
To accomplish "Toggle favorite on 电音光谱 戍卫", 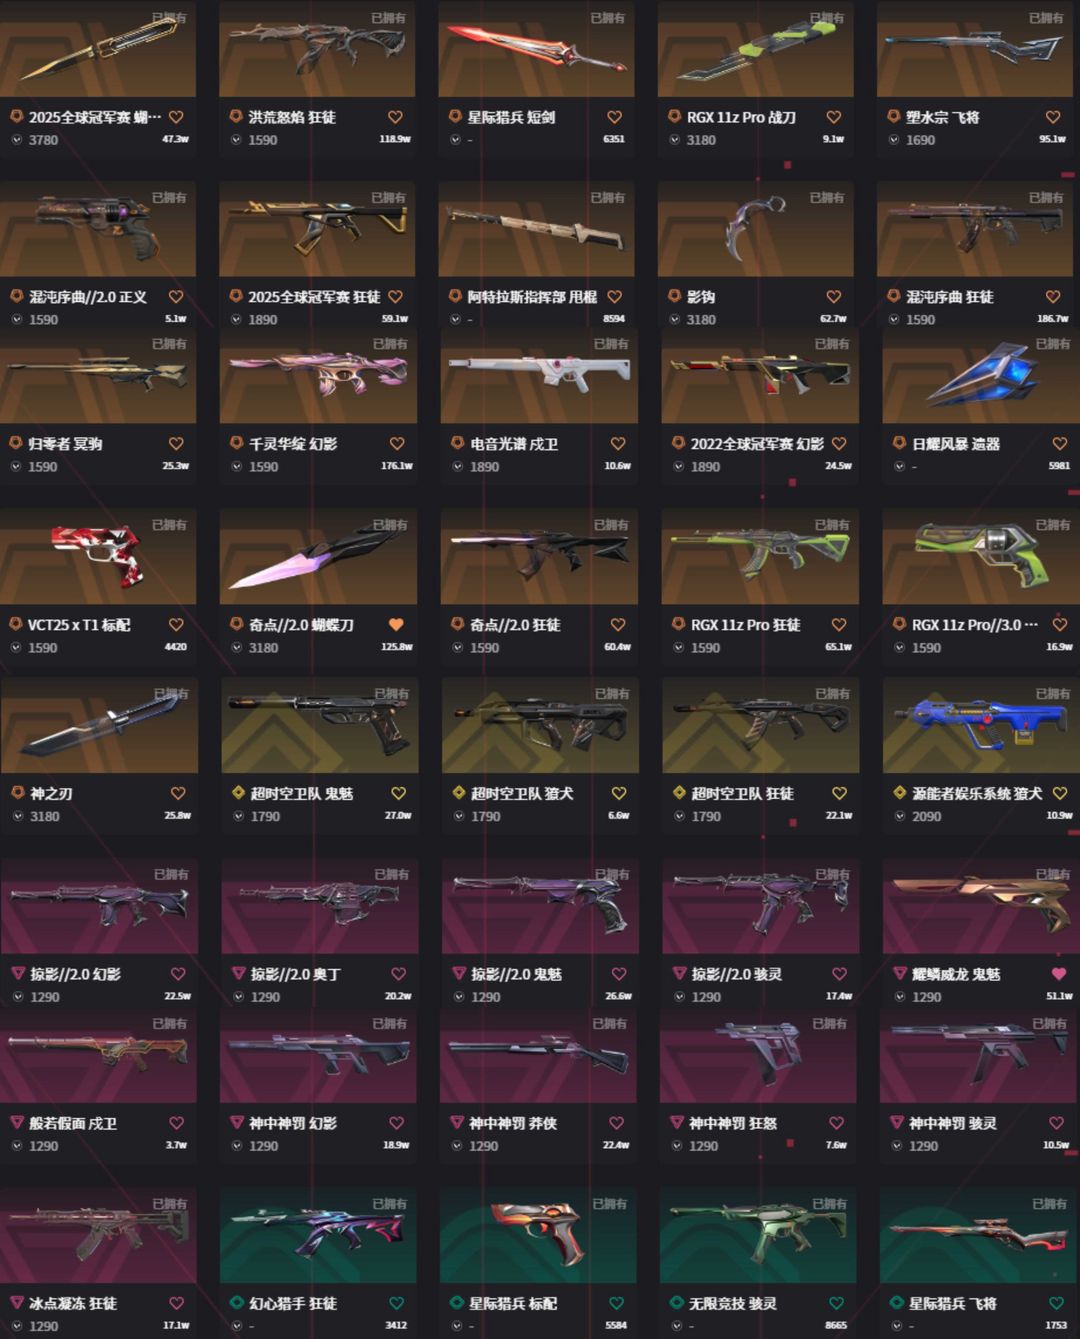I will (x=618, y=444).
